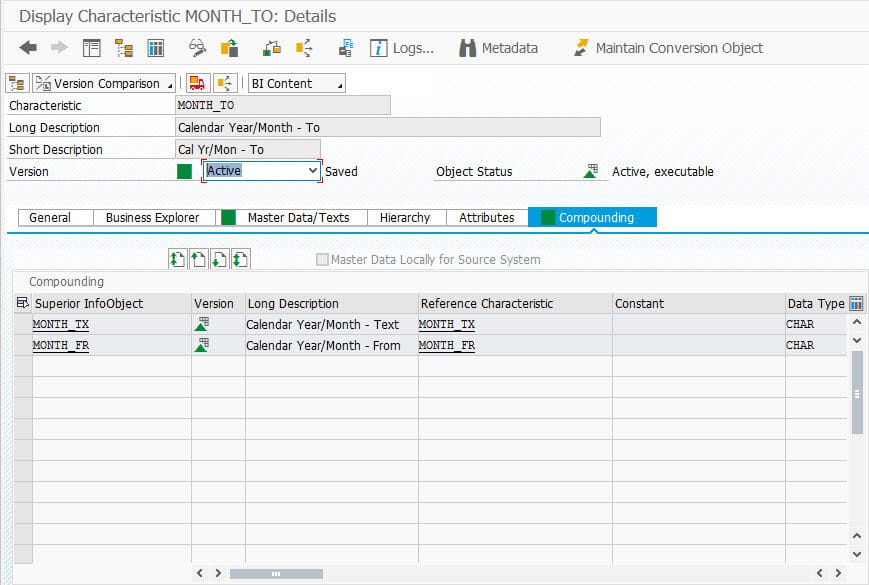Switch to the General tab
The height and width of the screenshot is (585, 869).
coord(50,218)
